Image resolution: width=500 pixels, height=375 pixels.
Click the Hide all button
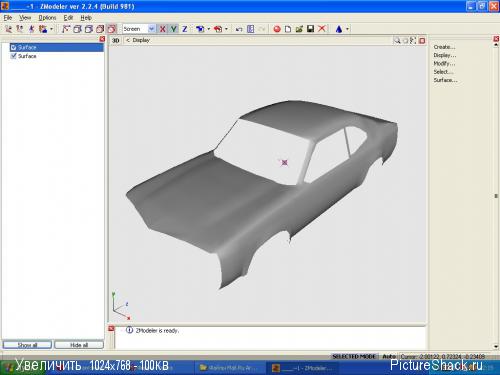[x=79, y=345]
